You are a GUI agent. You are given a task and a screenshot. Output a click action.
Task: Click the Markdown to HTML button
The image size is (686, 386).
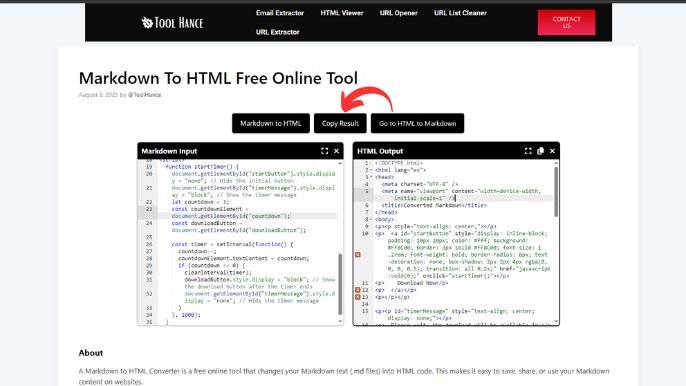pos(271,123)
